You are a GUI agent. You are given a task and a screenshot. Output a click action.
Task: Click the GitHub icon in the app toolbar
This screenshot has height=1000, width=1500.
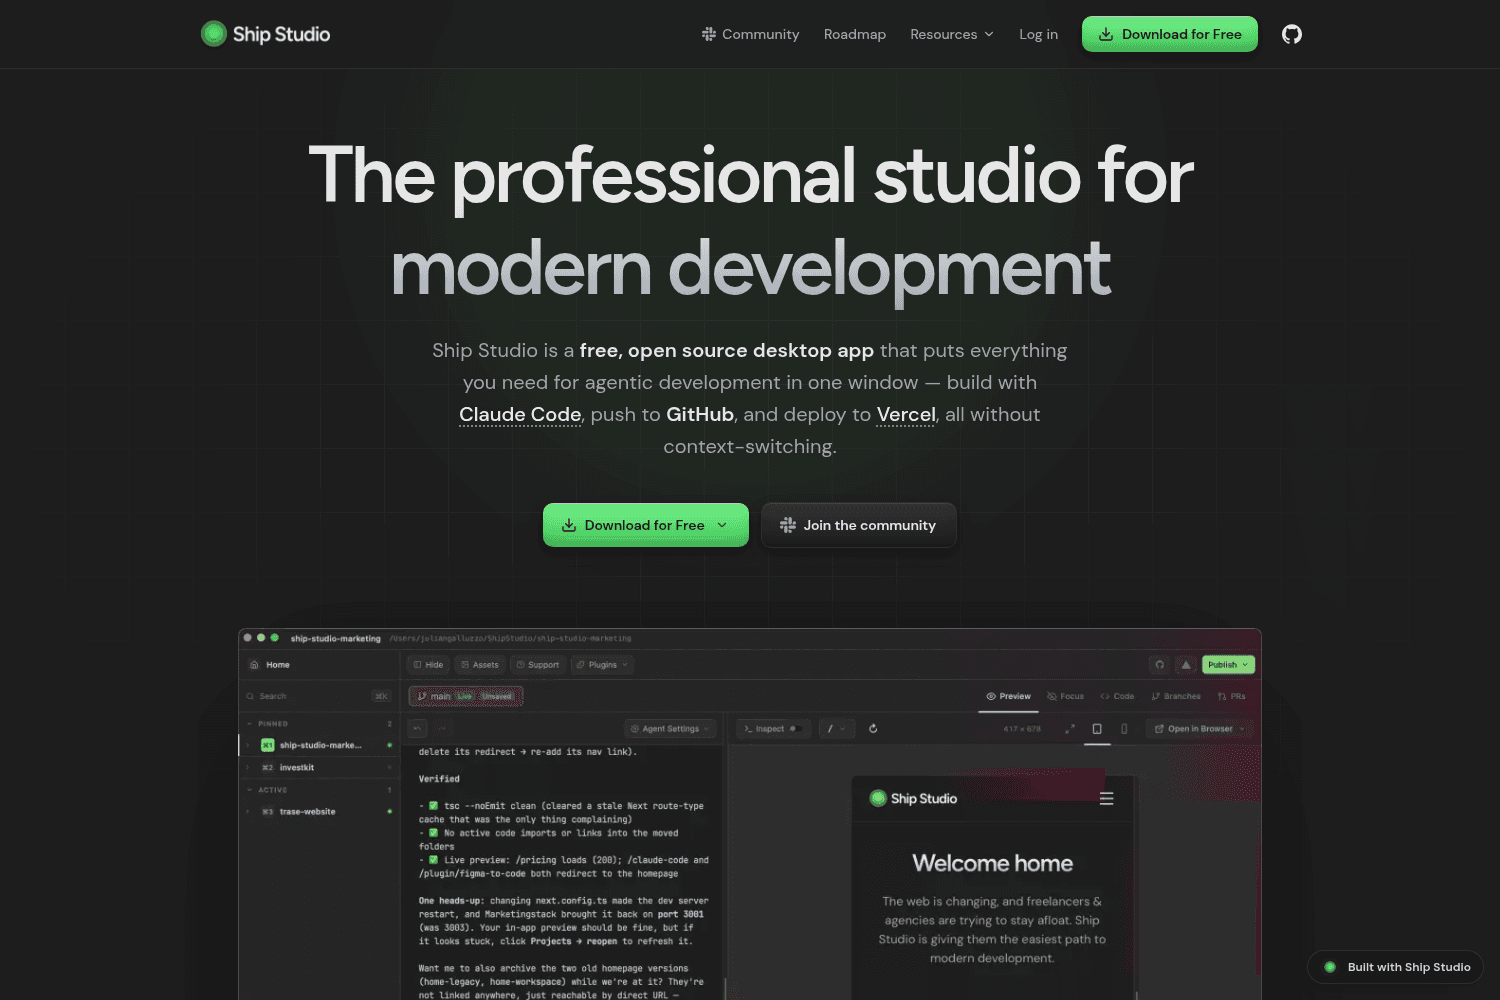coord(1160,665)
